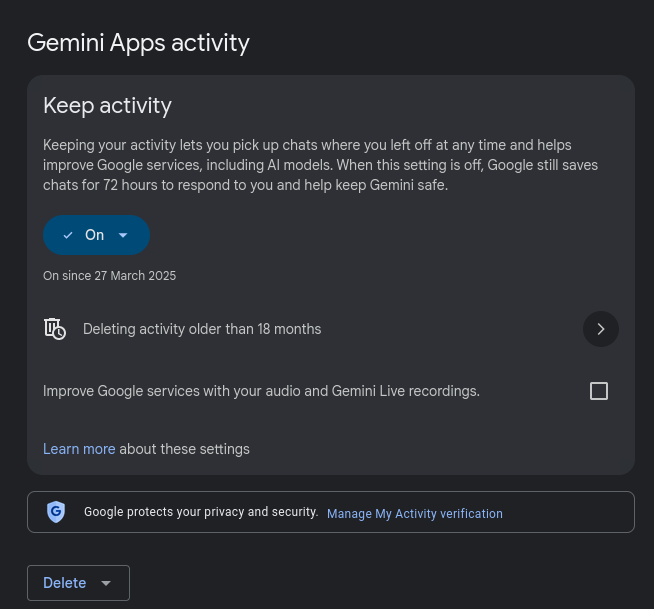This screenshot has height=609, width=654.
Task: Click 'Google protects your privacy and security' text
Action: tap(201, 512)
